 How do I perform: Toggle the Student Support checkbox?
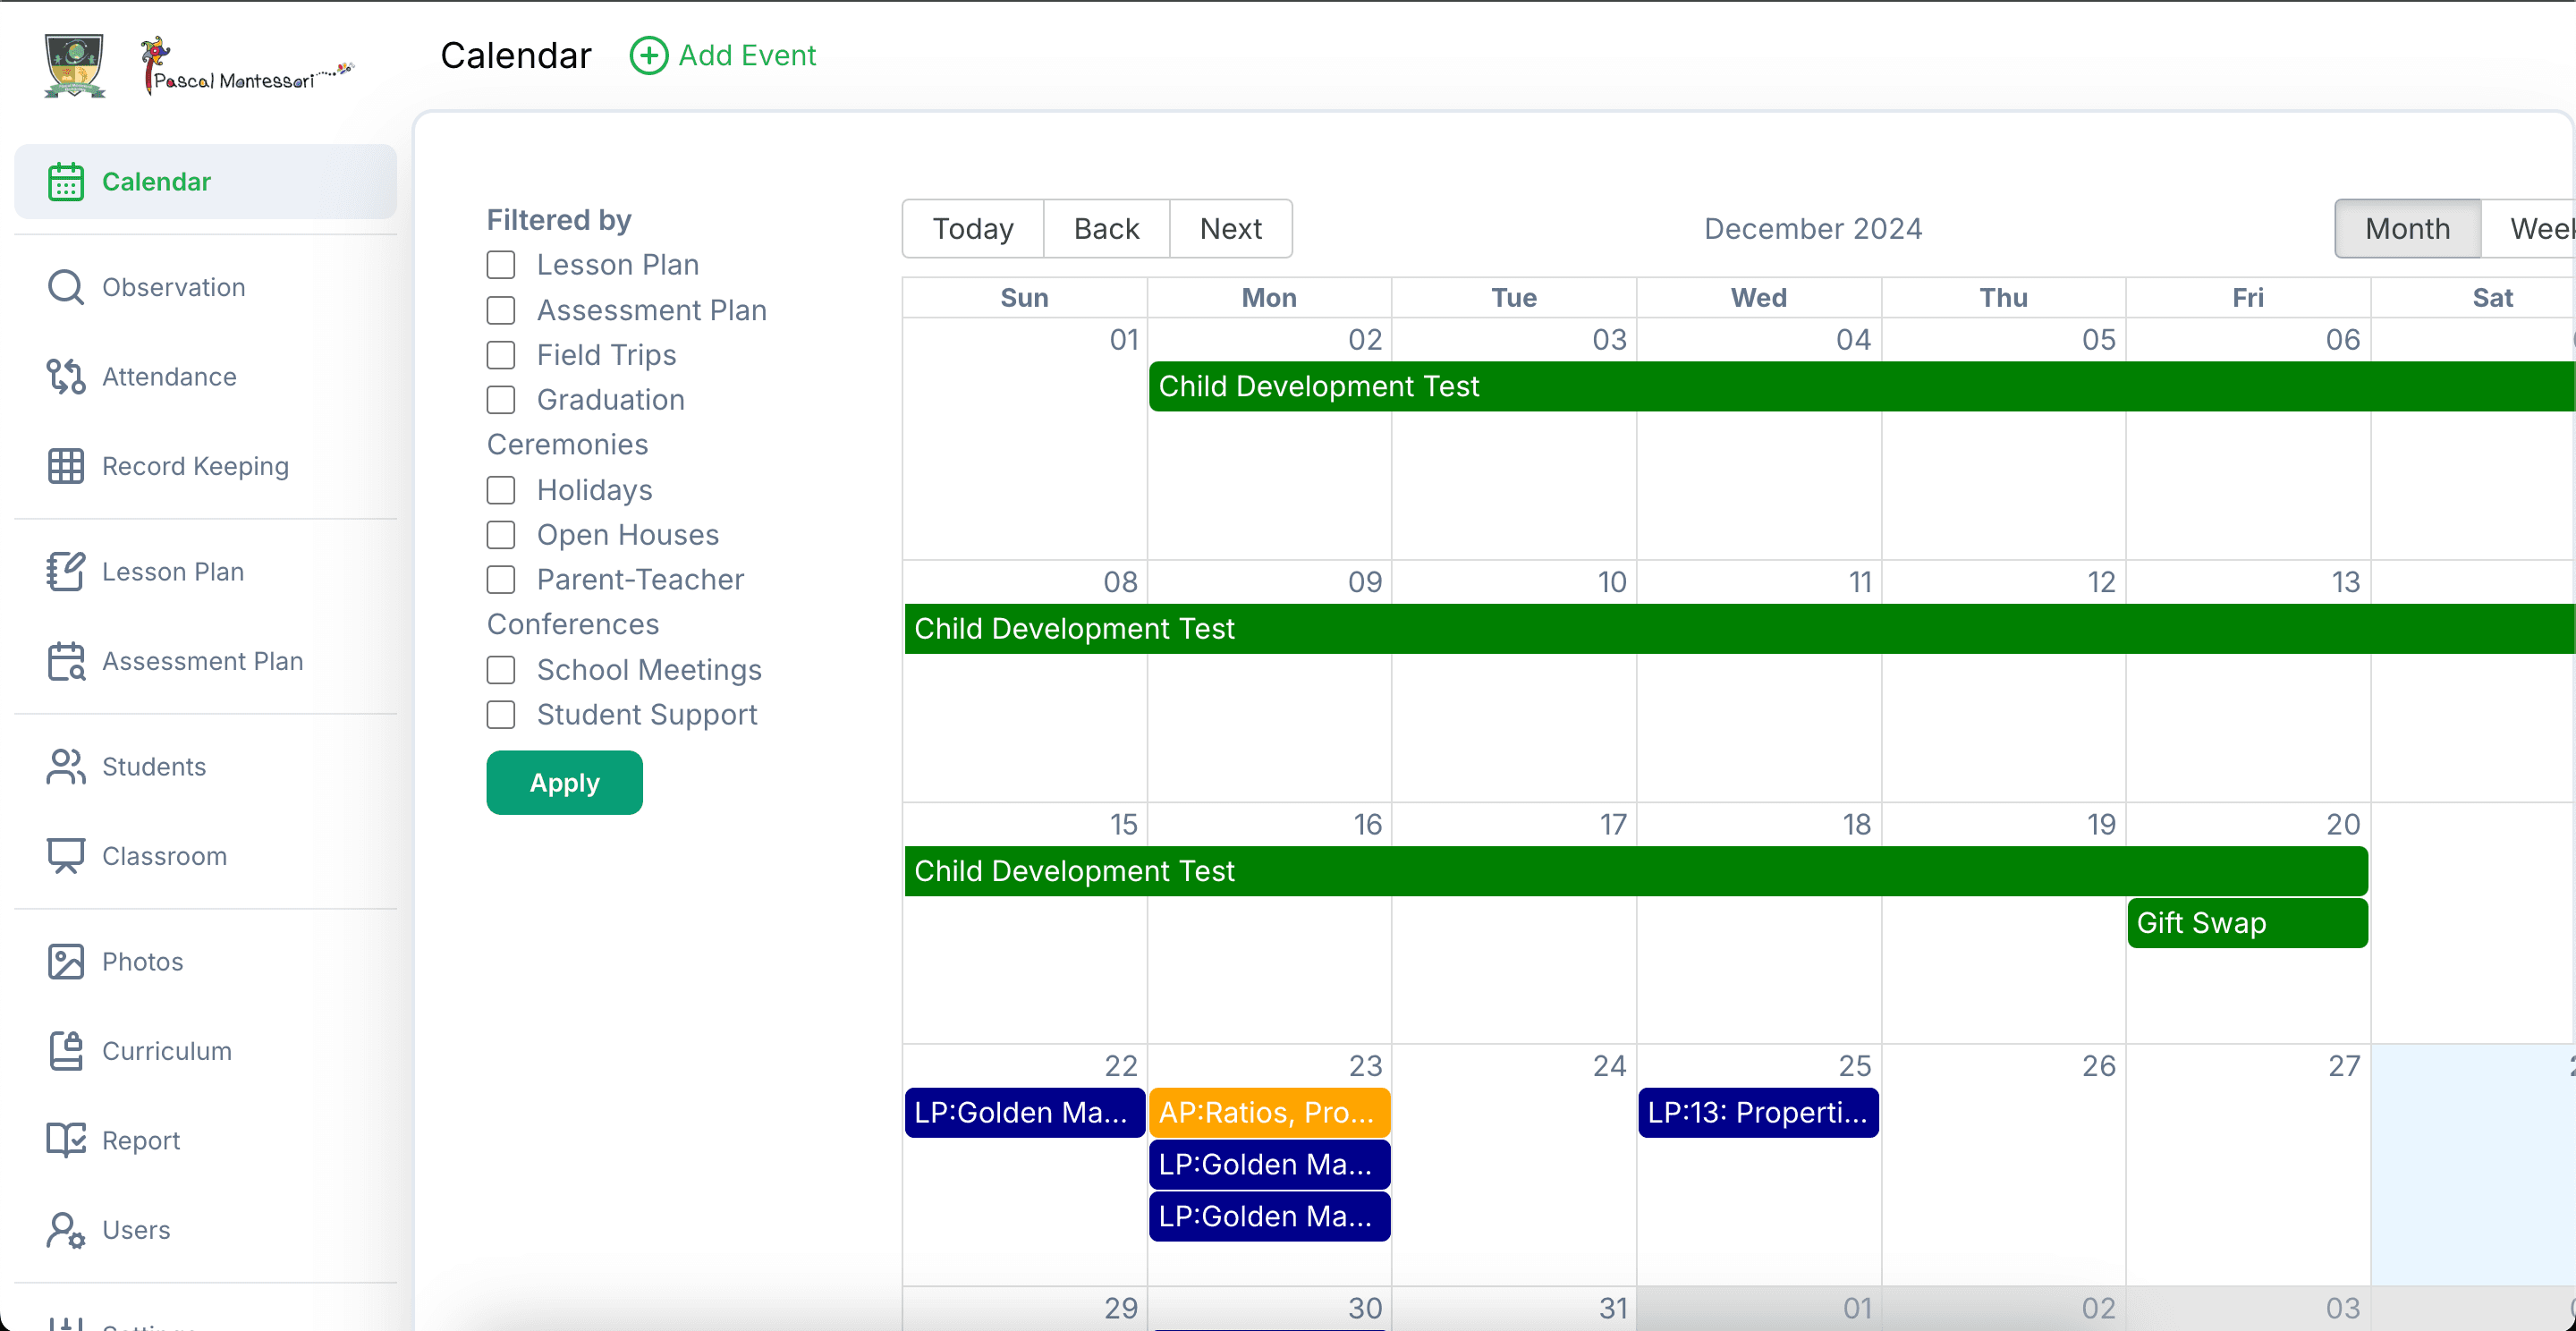point(501,715)
